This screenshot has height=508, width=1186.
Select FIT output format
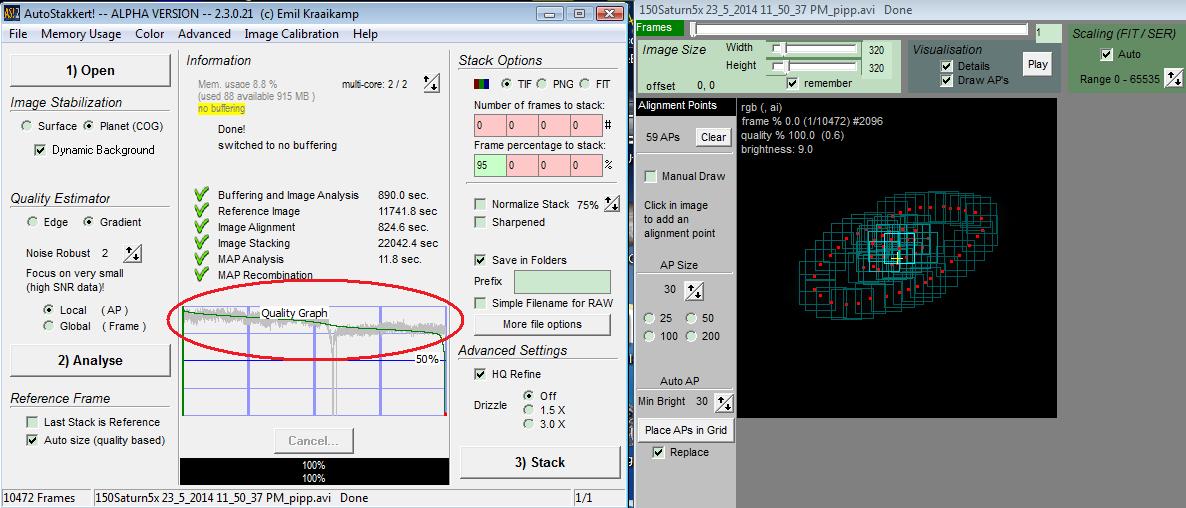point(585,84)
